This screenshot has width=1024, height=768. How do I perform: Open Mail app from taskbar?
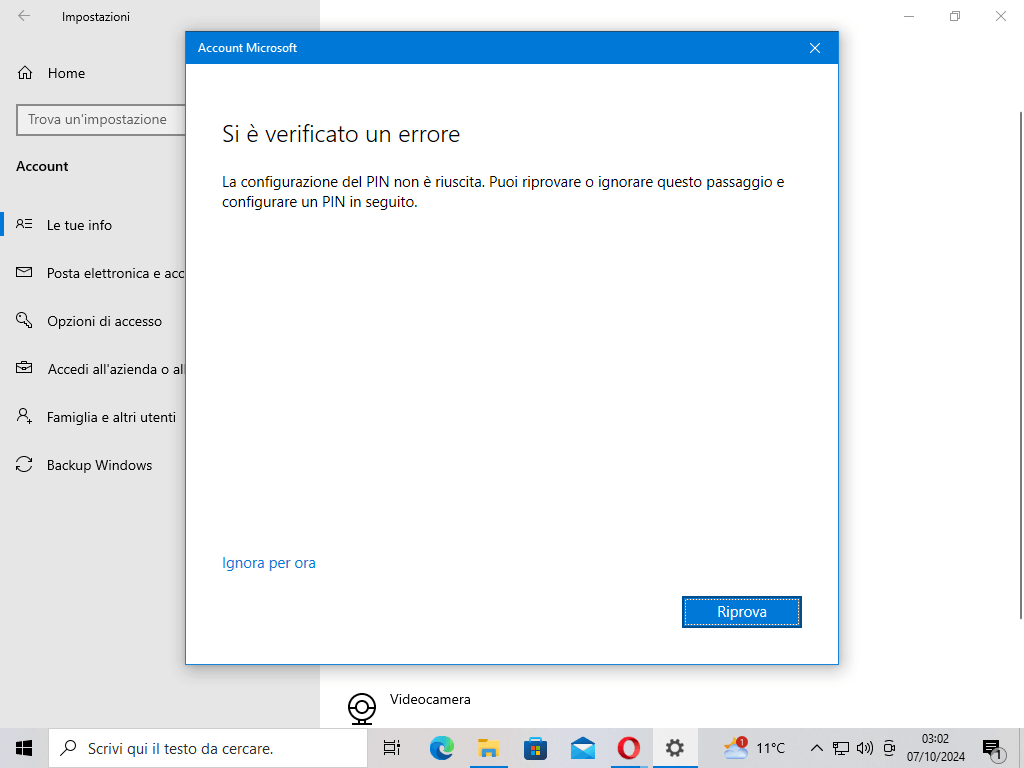coord(583,748)
